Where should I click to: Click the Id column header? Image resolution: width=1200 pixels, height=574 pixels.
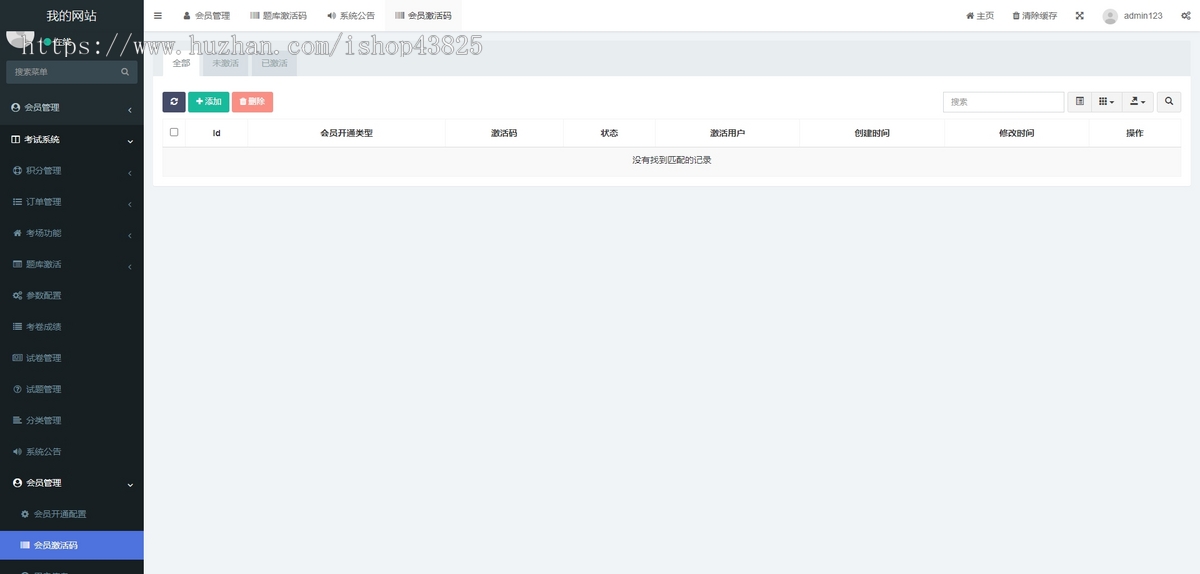216,133
